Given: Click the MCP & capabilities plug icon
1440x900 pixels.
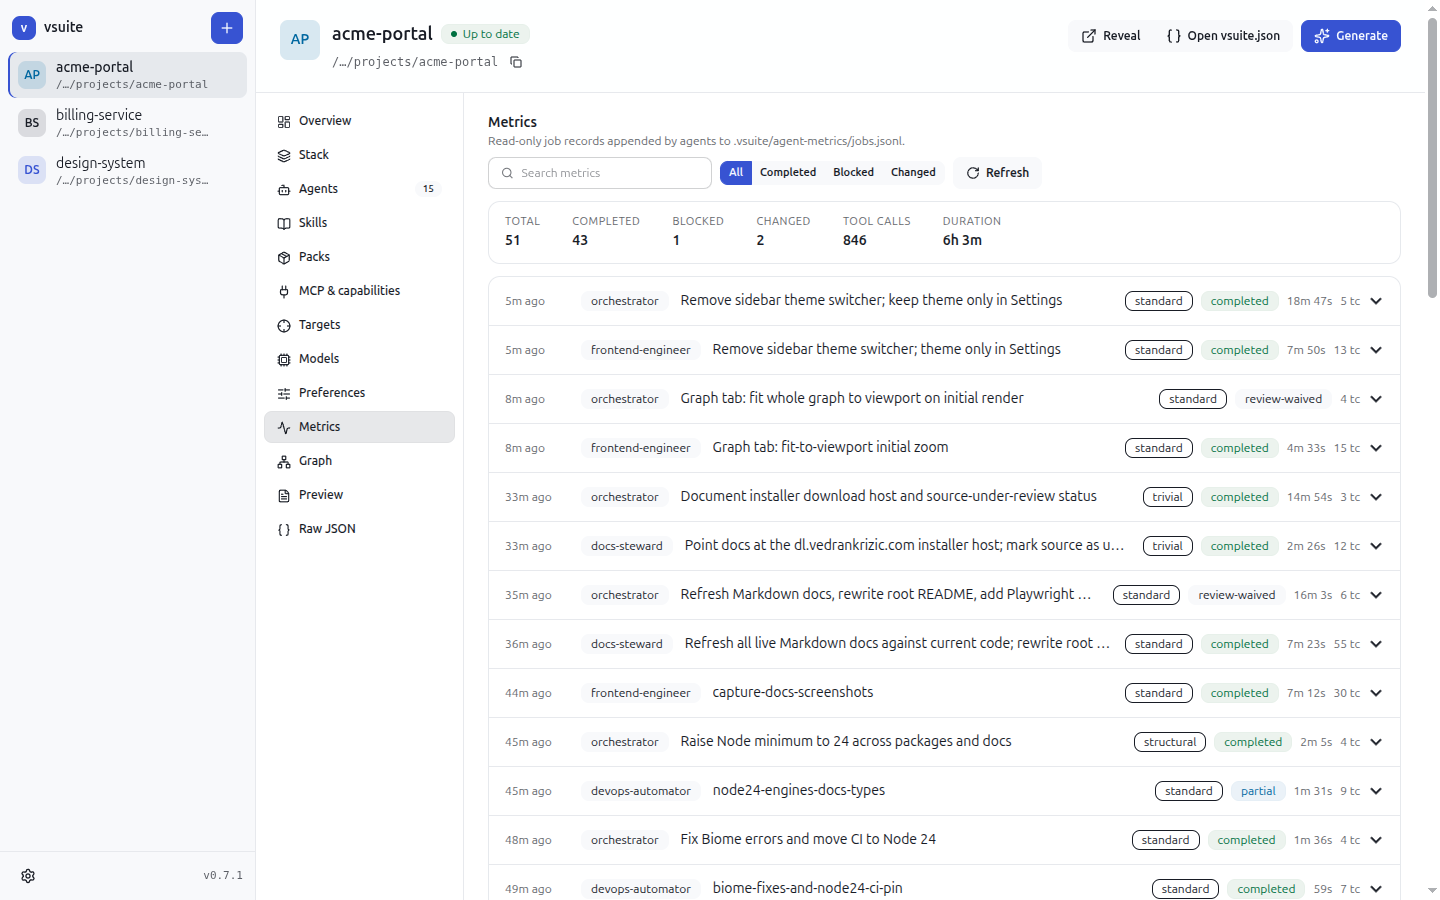Looking at the screenshot, I should click(284, 291).
